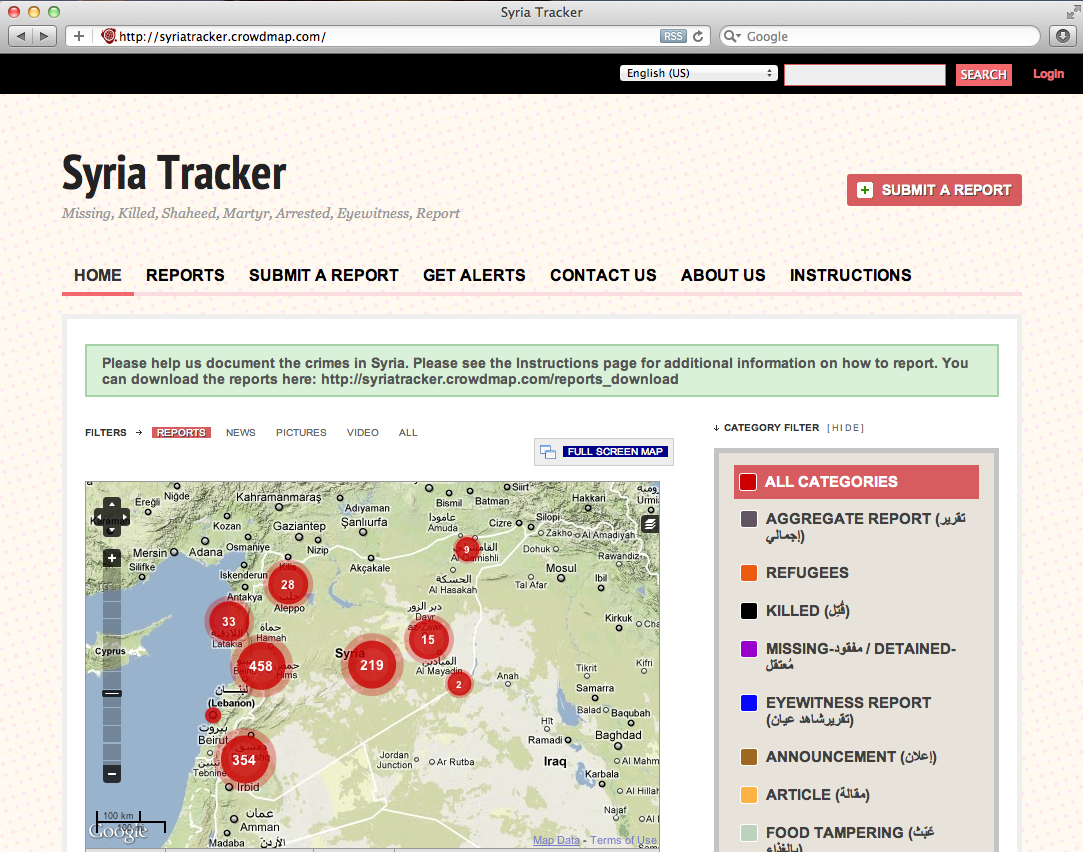Hide the category filter panel
Viewport: 1083px width, 852px height.
pos(846,428)
